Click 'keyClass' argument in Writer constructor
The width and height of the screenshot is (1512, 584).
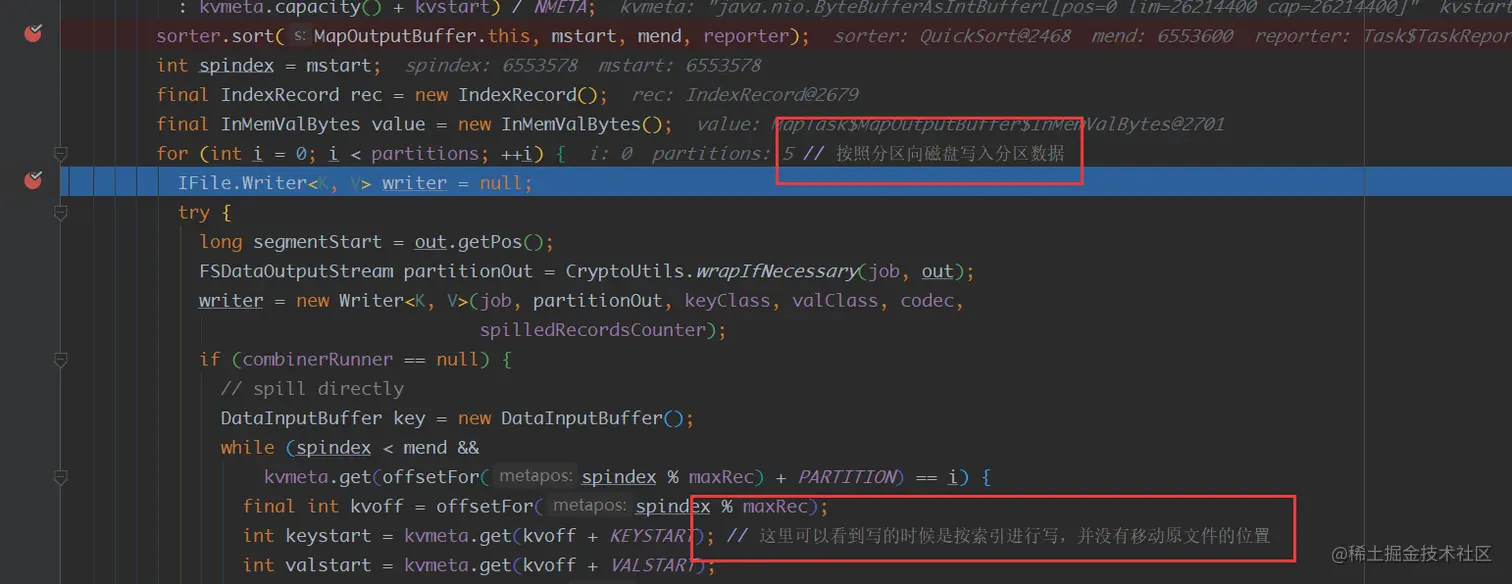point(727,301)
